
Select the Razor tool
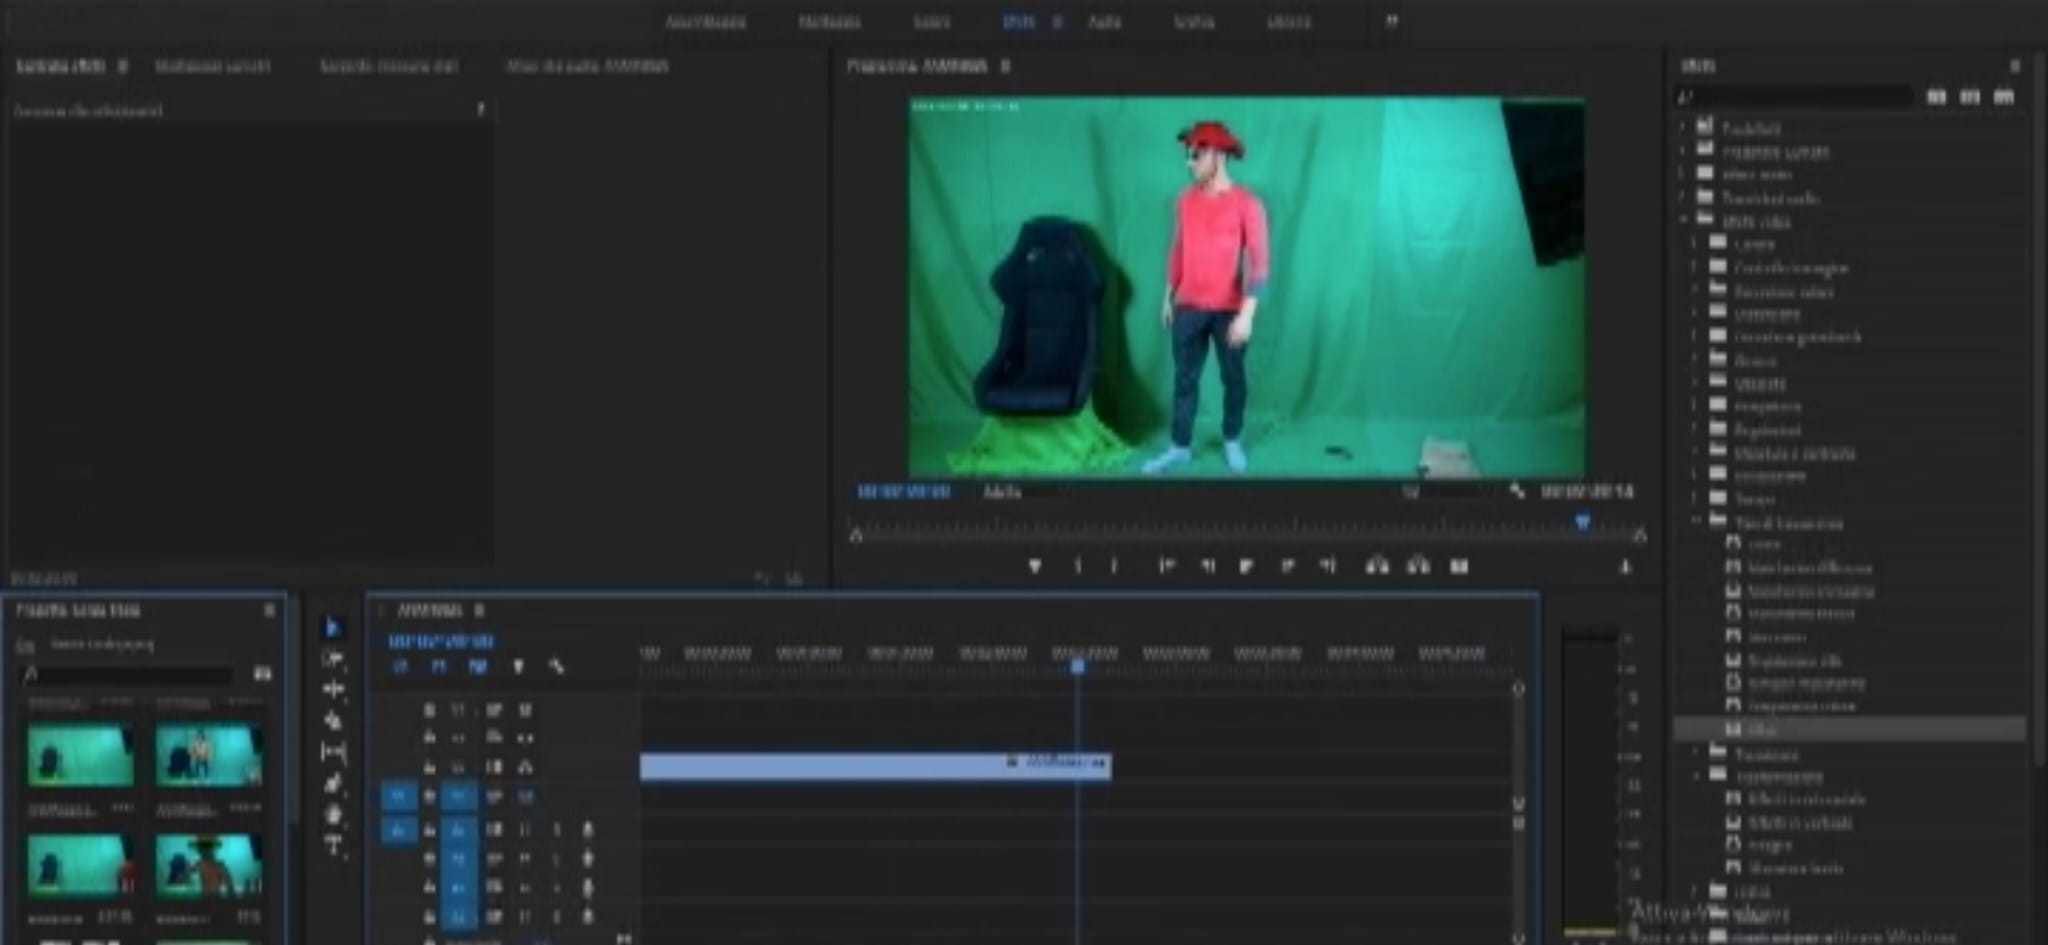(x=333, y=720)
